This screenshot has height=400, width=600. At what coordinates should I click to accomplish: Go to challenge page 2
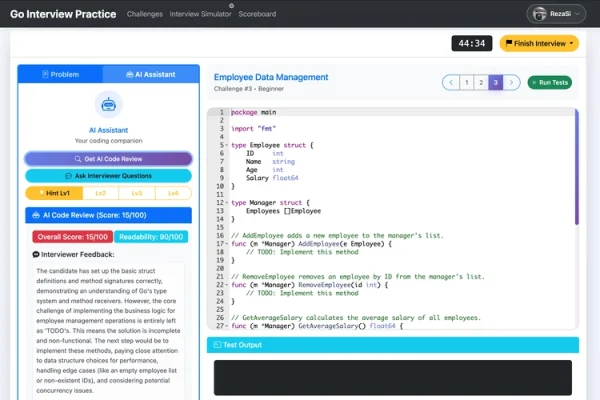pyautogui.click(x=481, y=82)
